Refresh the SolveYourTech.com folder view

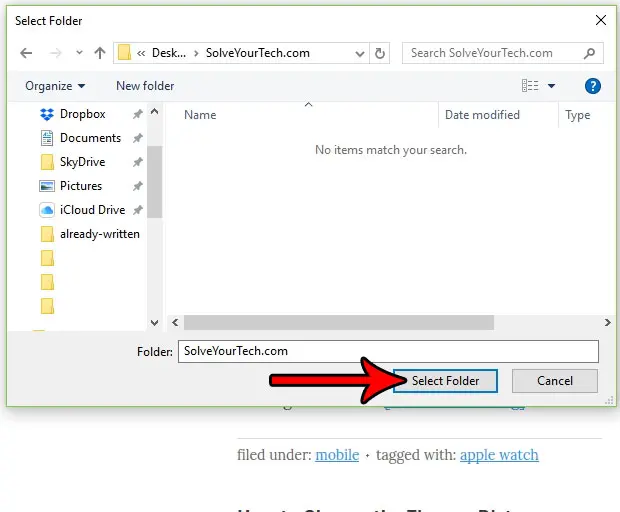380,53
